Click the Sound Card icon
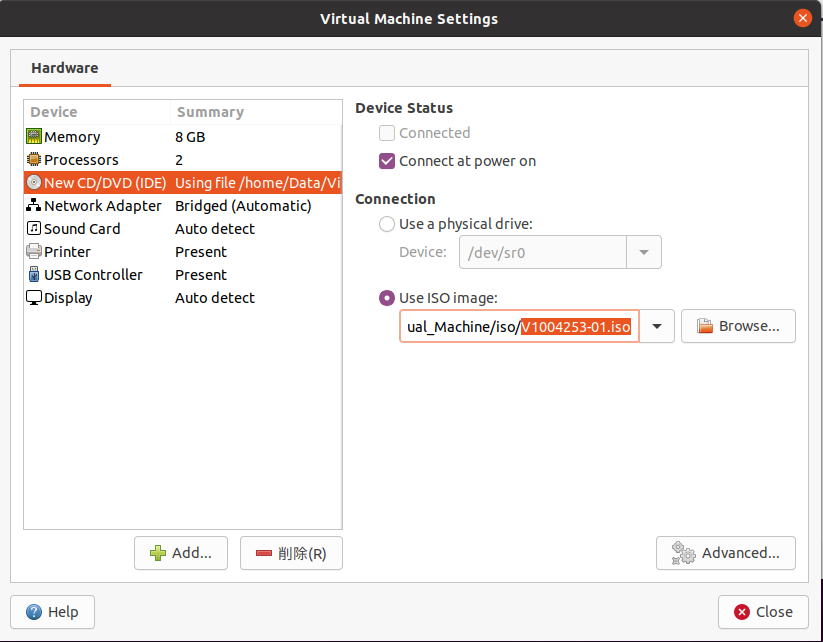823x642 pixels. (34, 229)
